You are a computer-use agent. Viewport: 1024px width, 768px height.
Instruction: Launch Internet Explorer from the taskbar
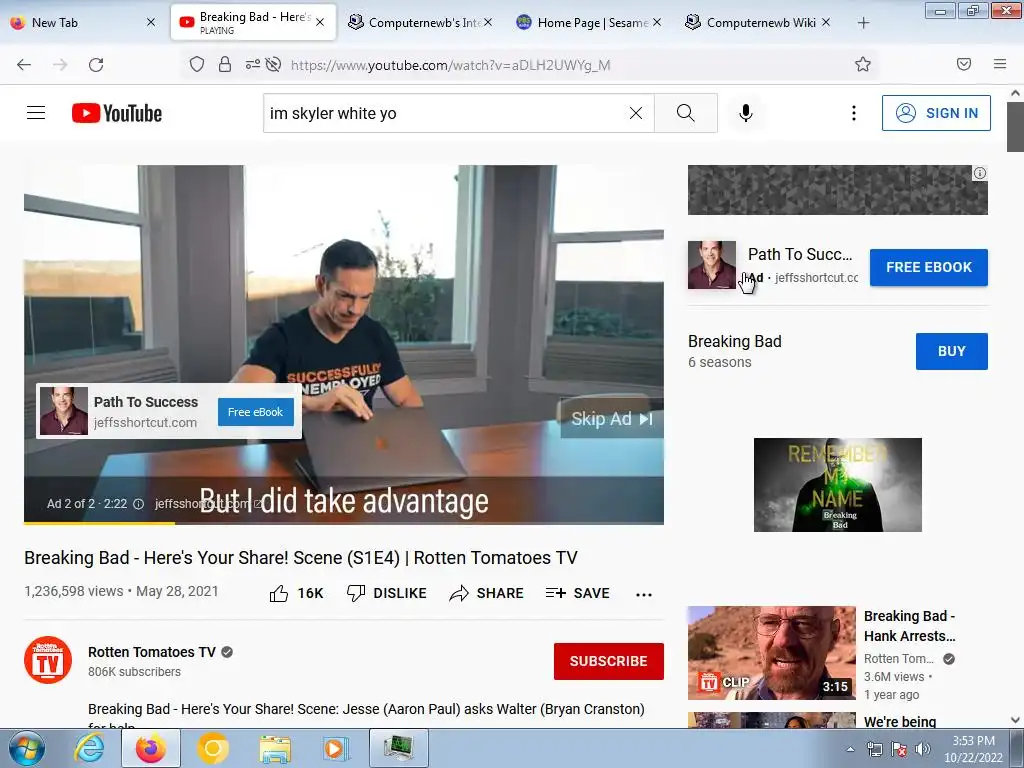click(x=88, y=748)
